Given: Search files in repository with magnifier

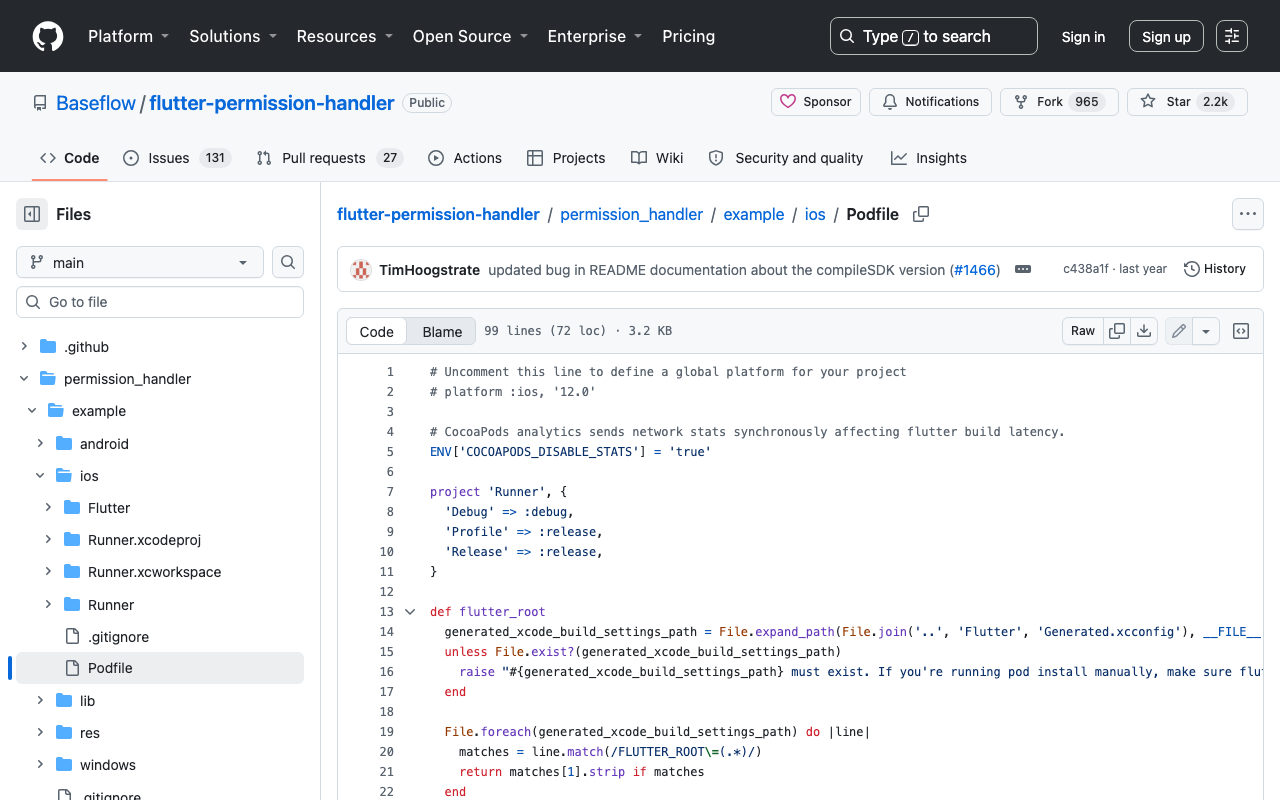Looking at the screenshot, I should click(288, 262).
